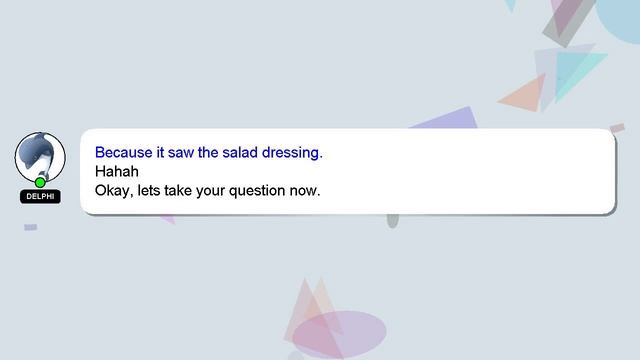Click the gray slanted rectangle top right
This screenshot has height=360, width=640.
coord(569,20)
